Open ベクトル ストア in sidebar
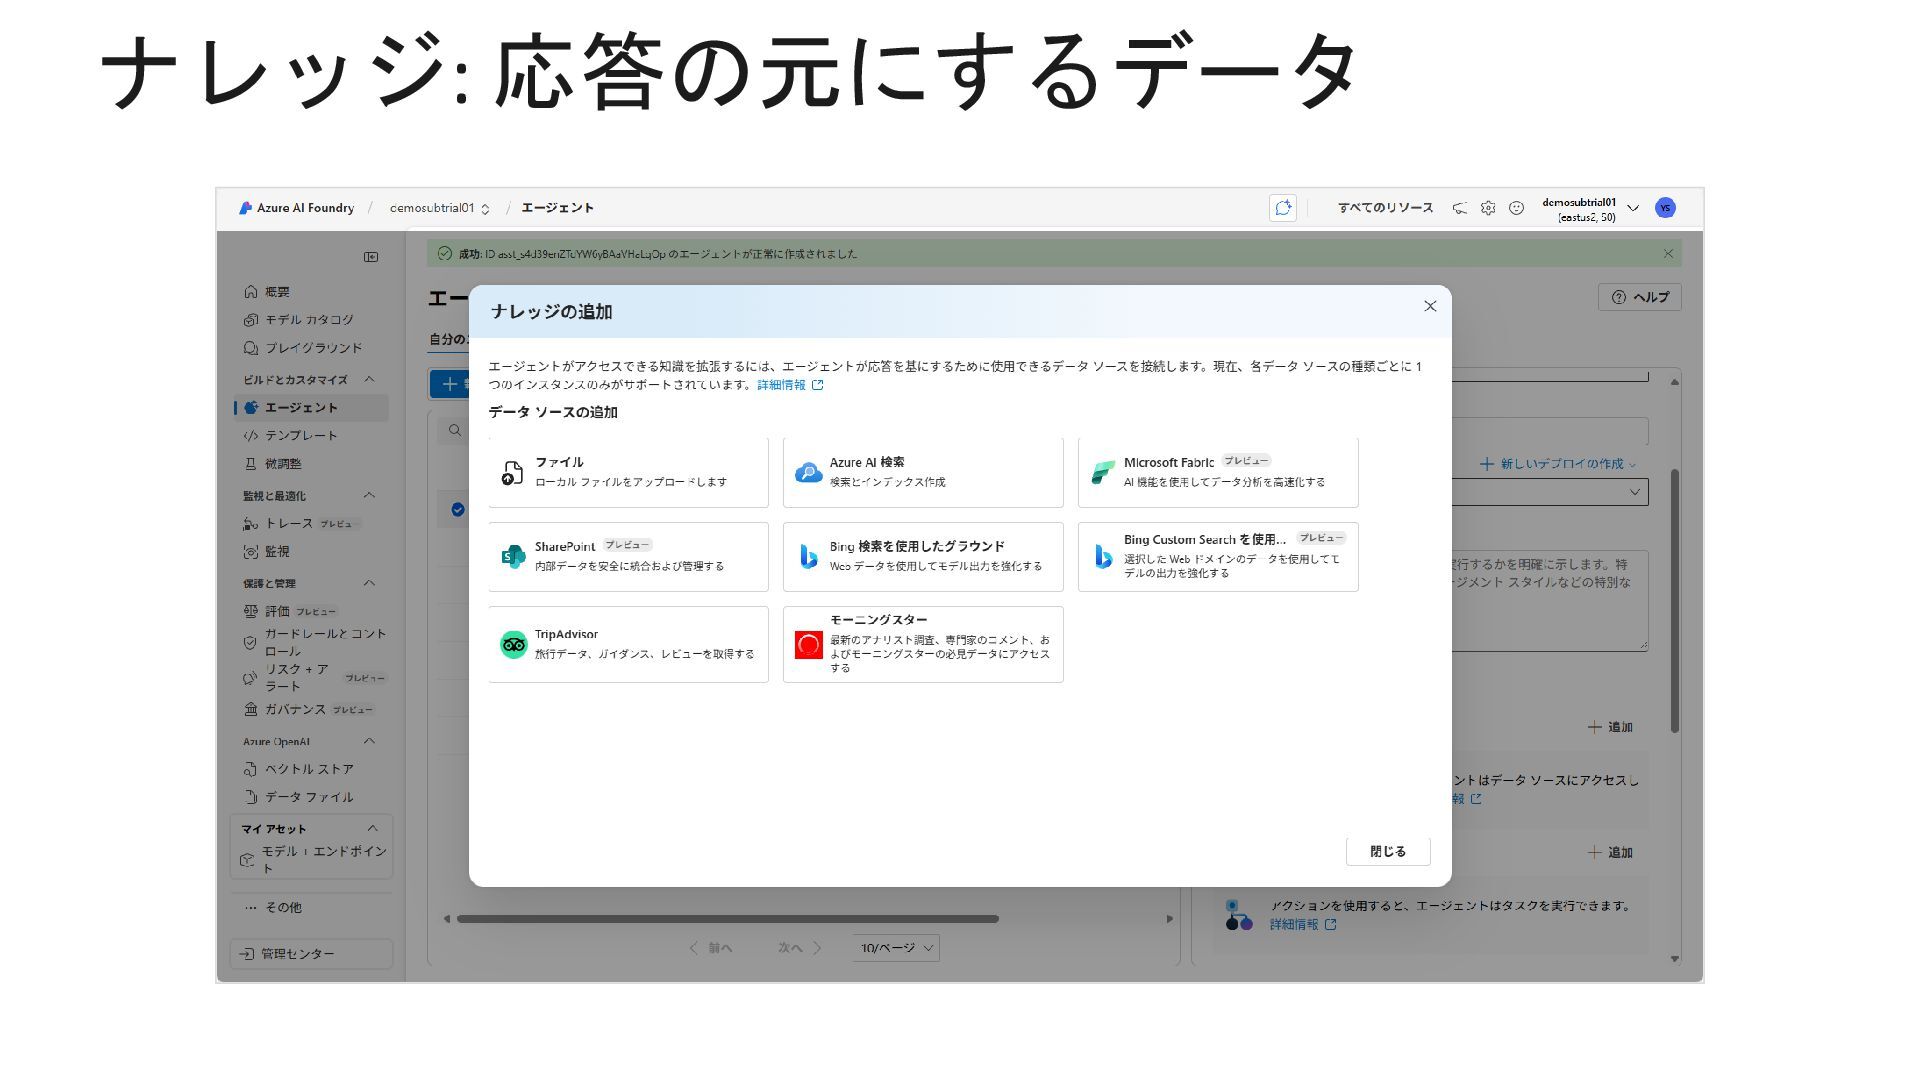The image size is (1920, 1080). [309, 769]
